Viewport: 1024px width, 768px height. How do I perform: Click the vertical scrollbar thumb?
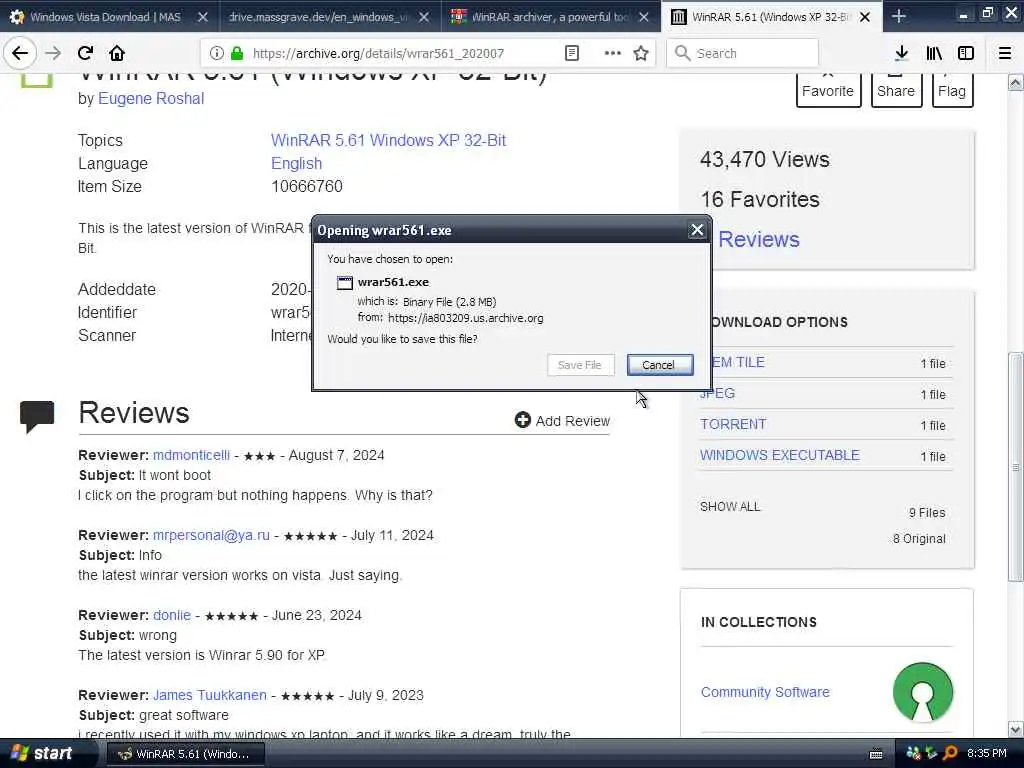point(1016,466)
